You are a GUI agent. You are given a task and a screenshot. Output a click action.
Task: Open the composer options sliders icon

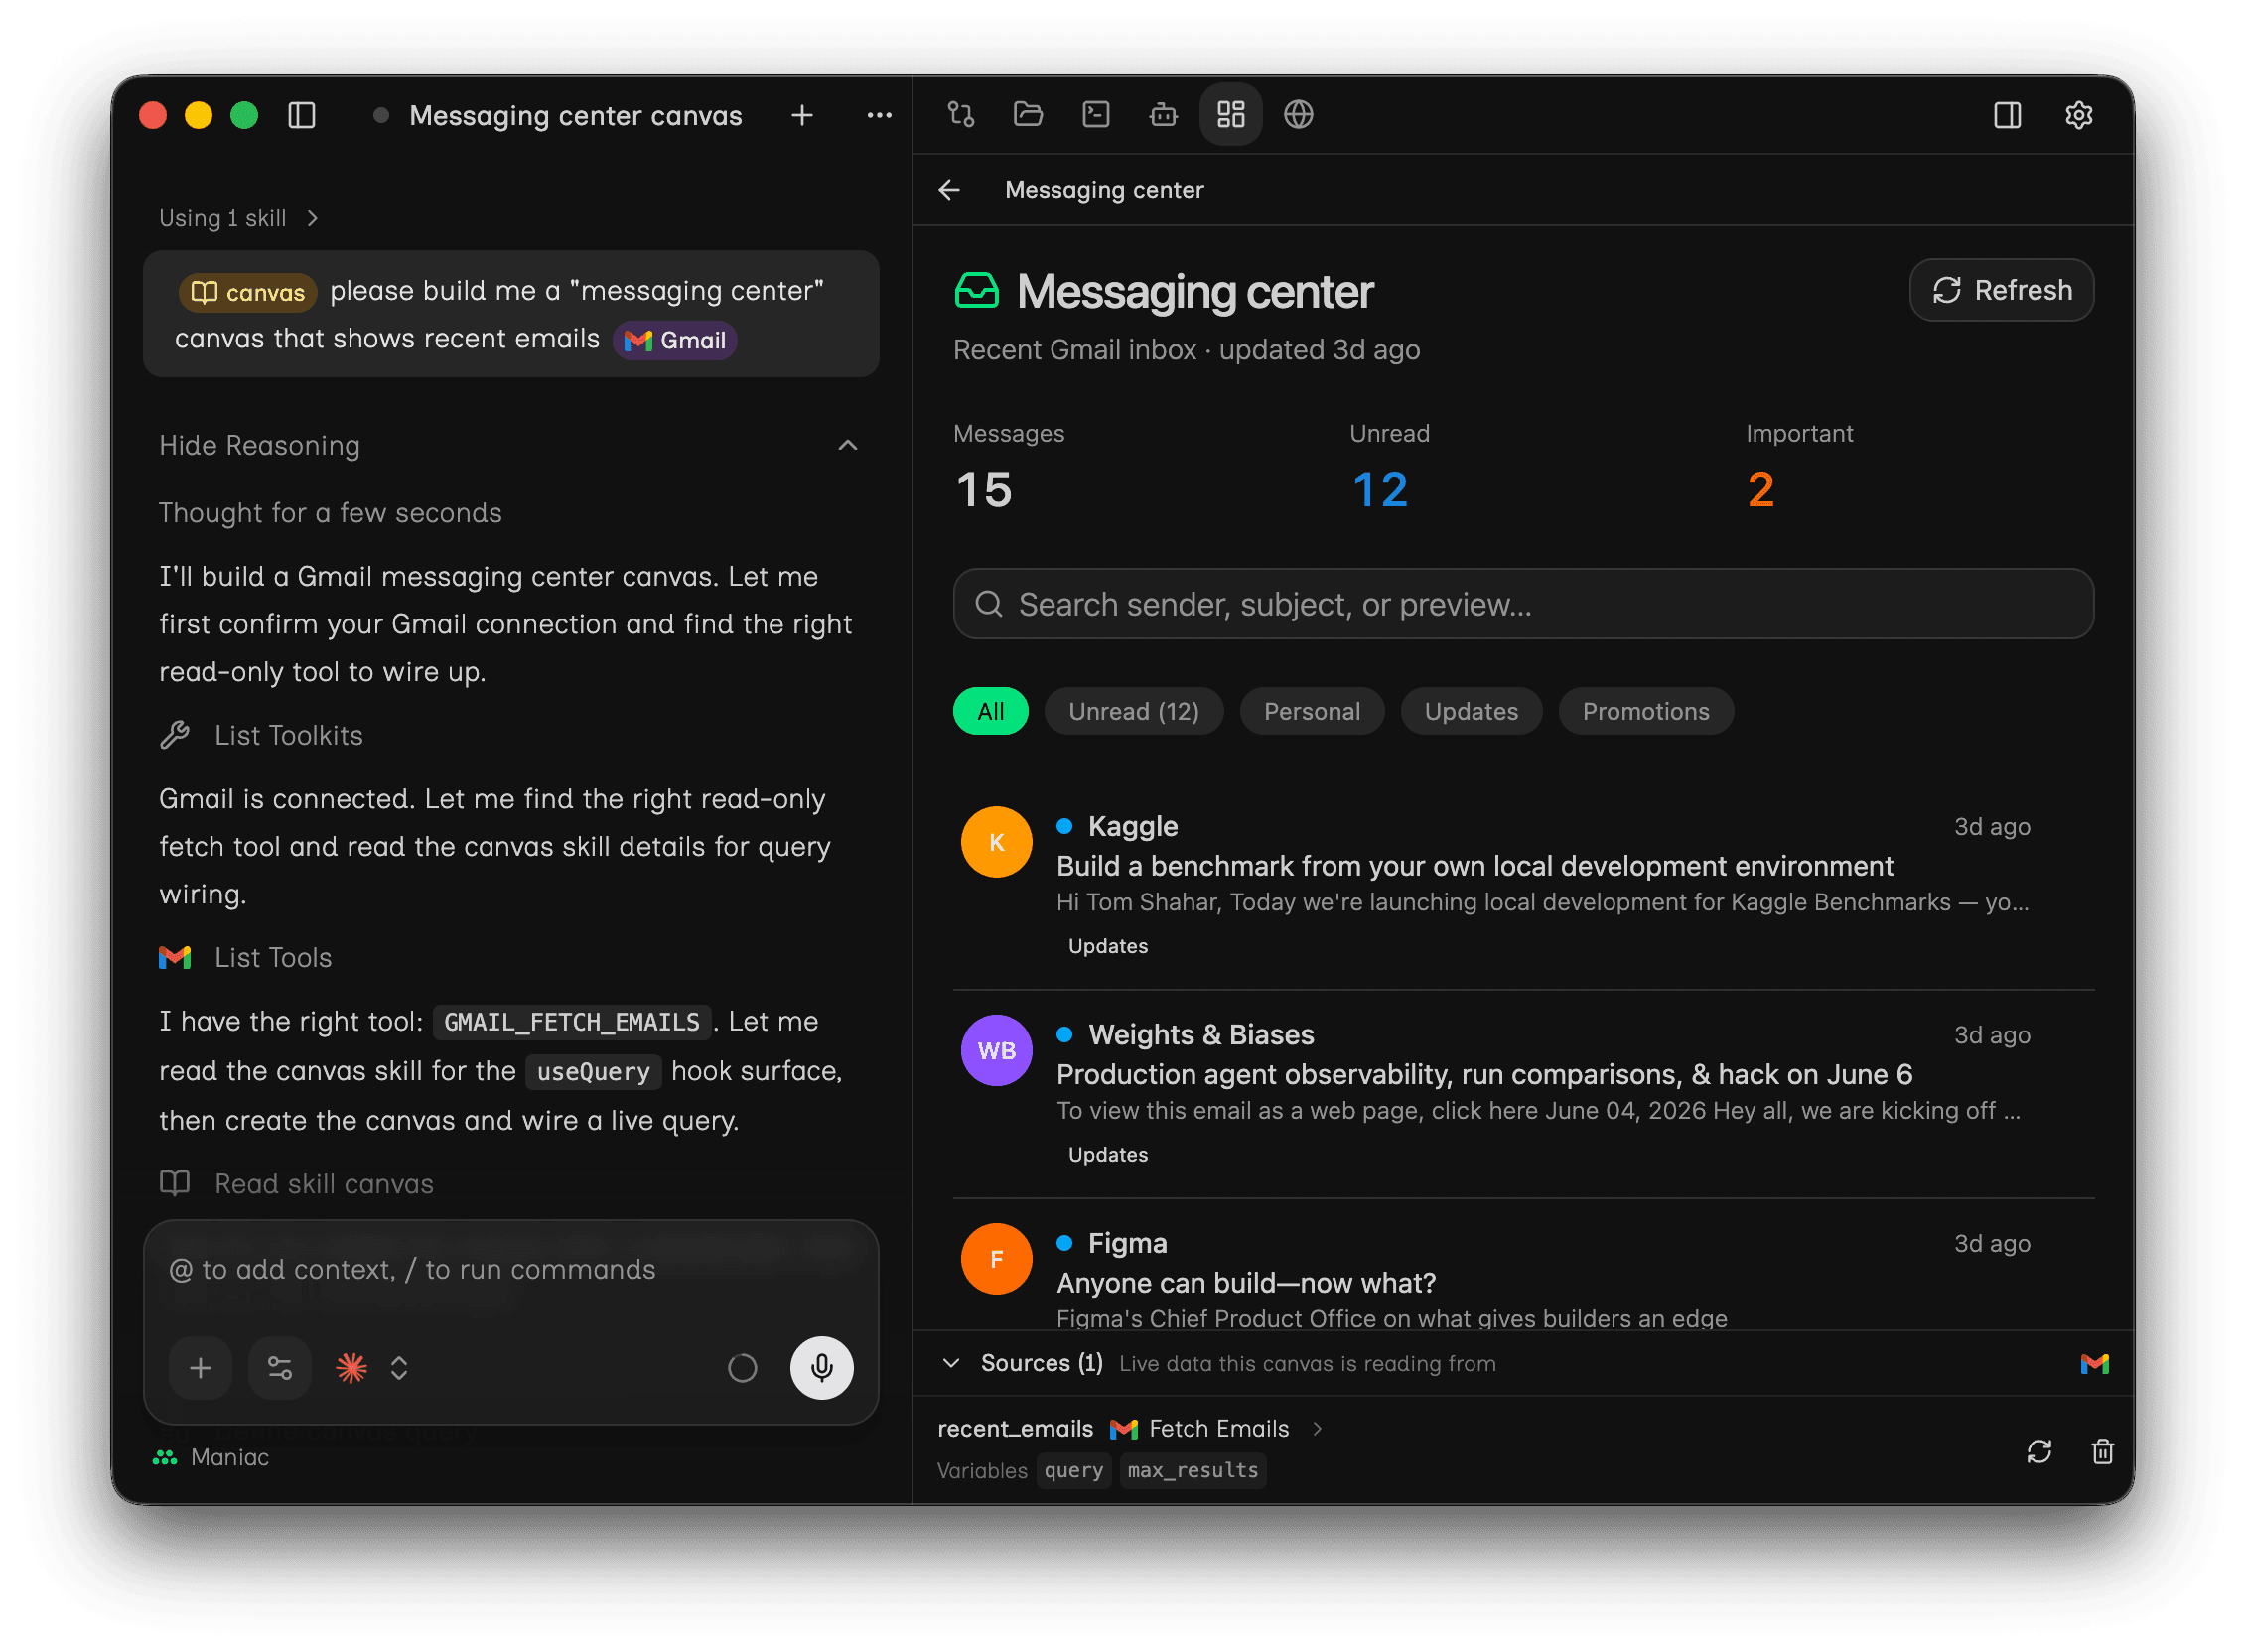(279, 1367)
